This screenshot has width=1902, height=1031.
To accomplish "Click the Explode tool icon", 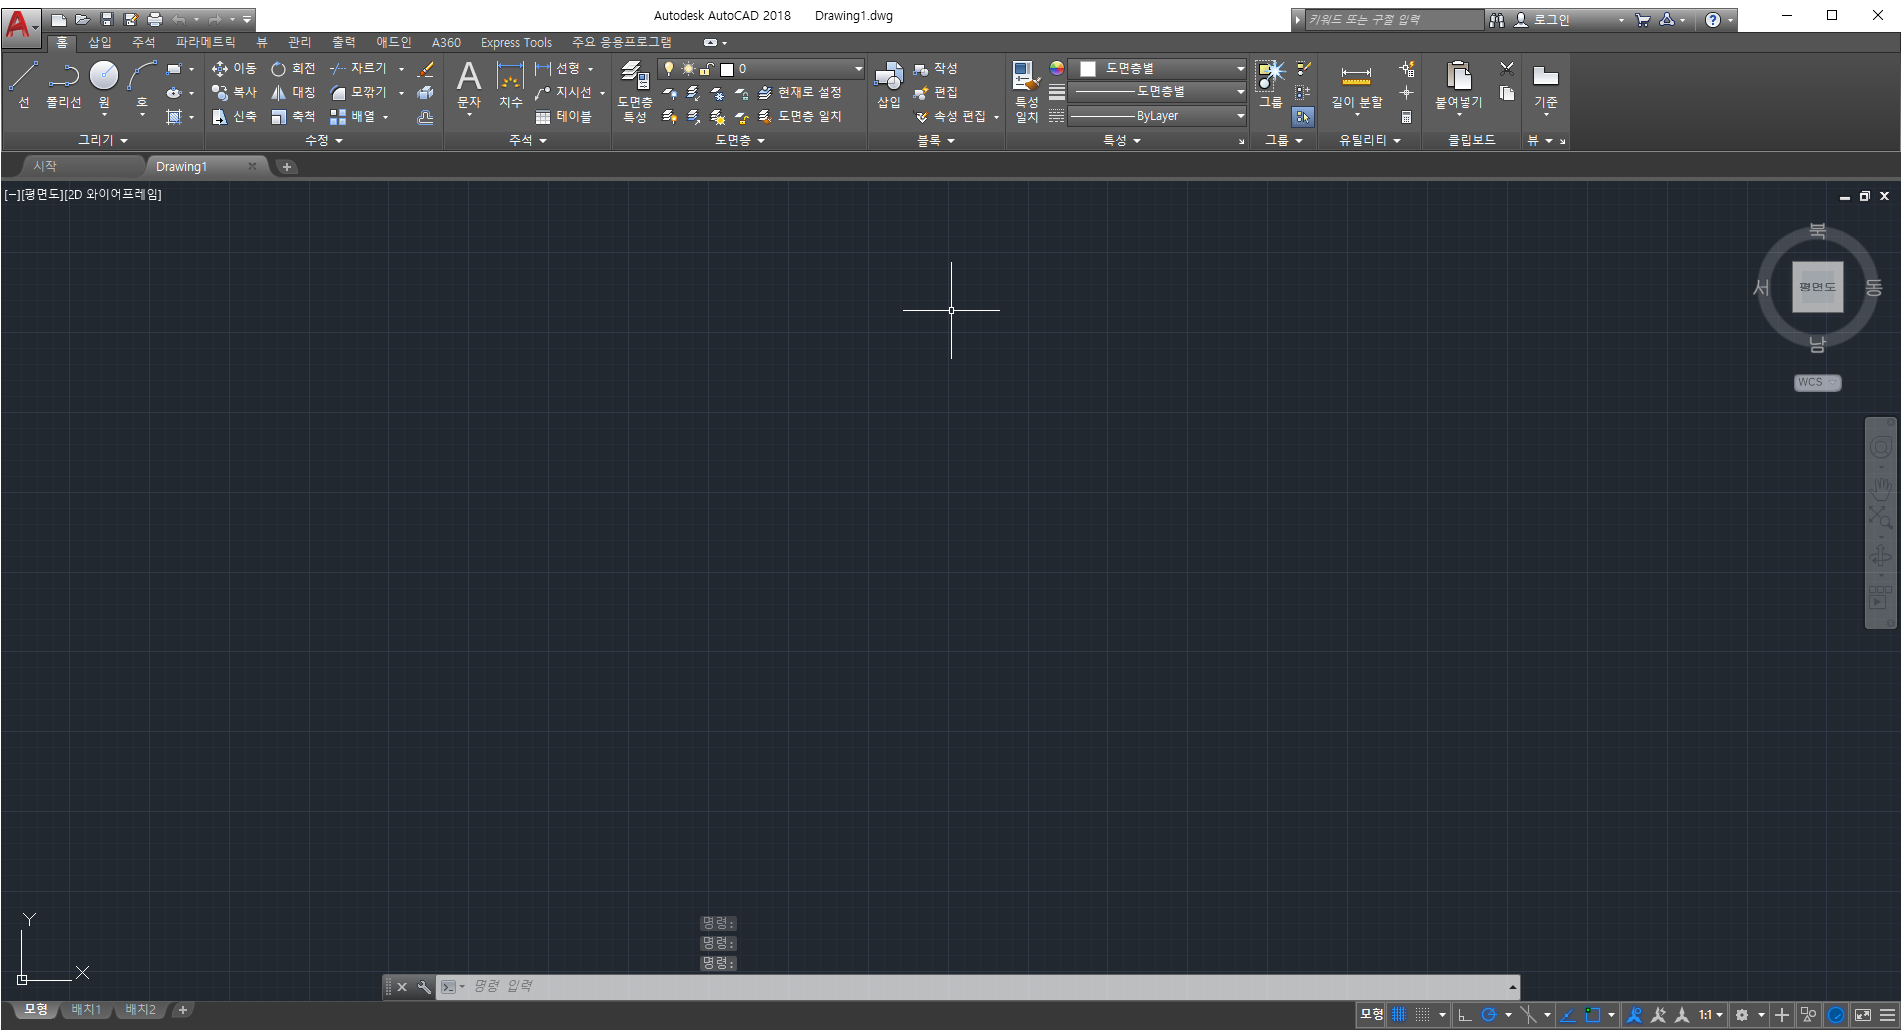I will [x=426, y=93].
